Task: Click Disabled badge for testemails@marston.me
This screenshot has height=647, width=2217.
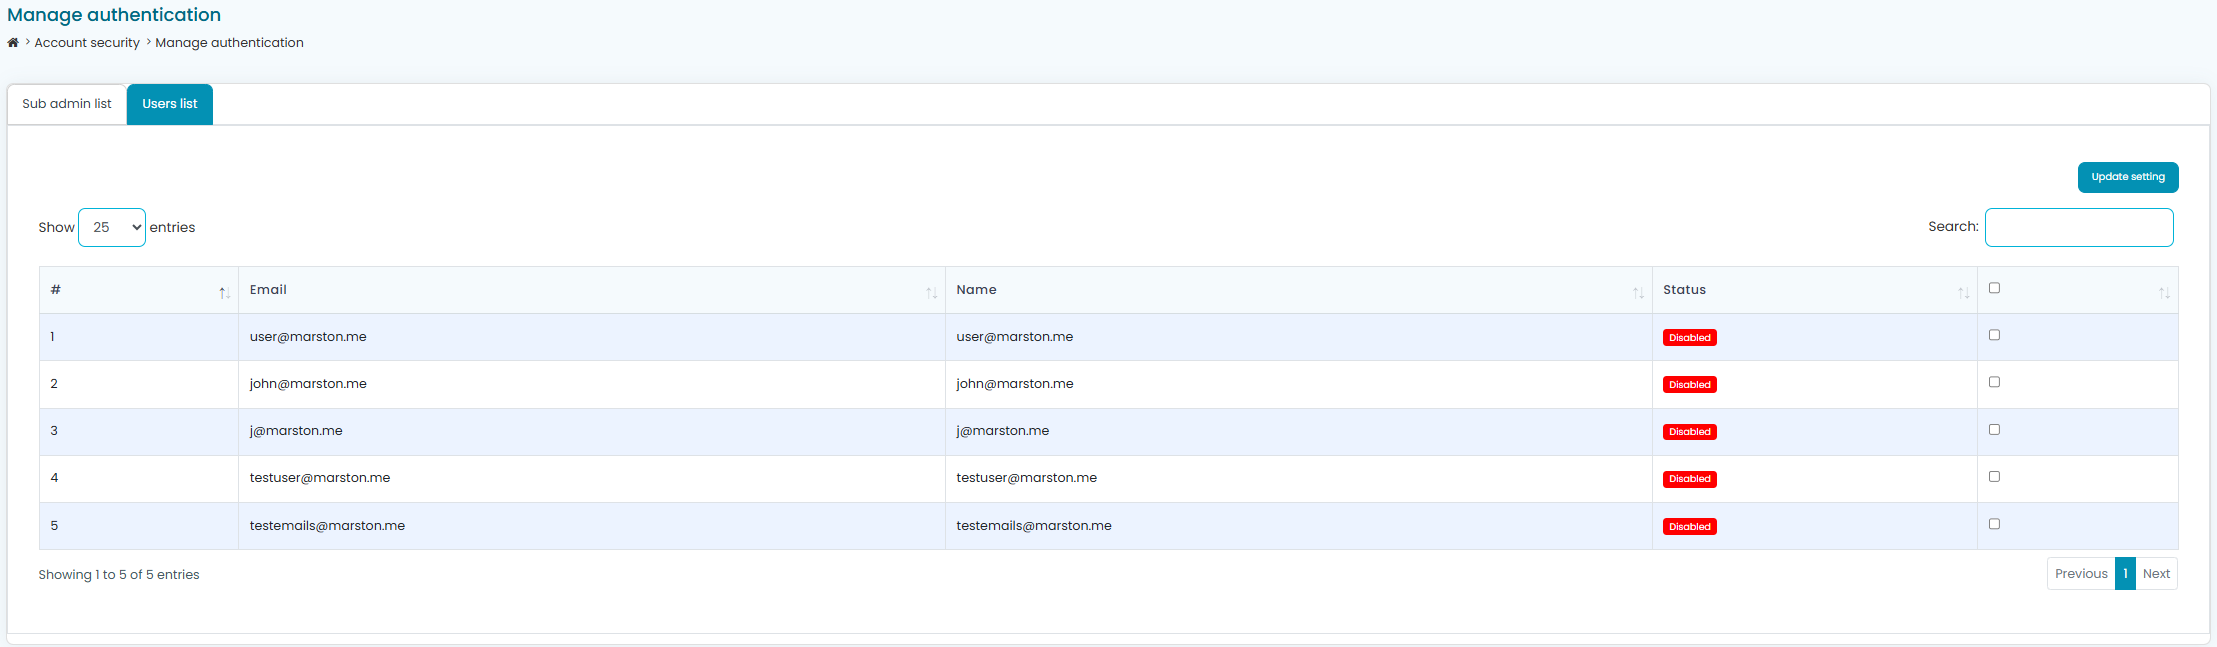Action: tap(1690, 527)
